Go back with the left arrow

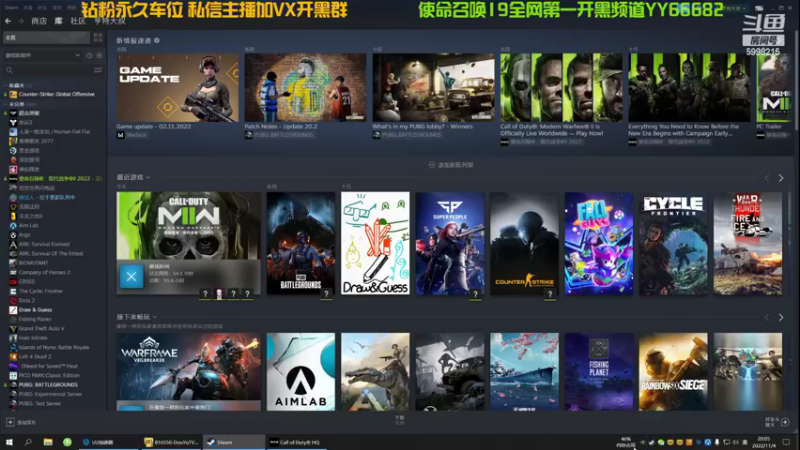8,21
